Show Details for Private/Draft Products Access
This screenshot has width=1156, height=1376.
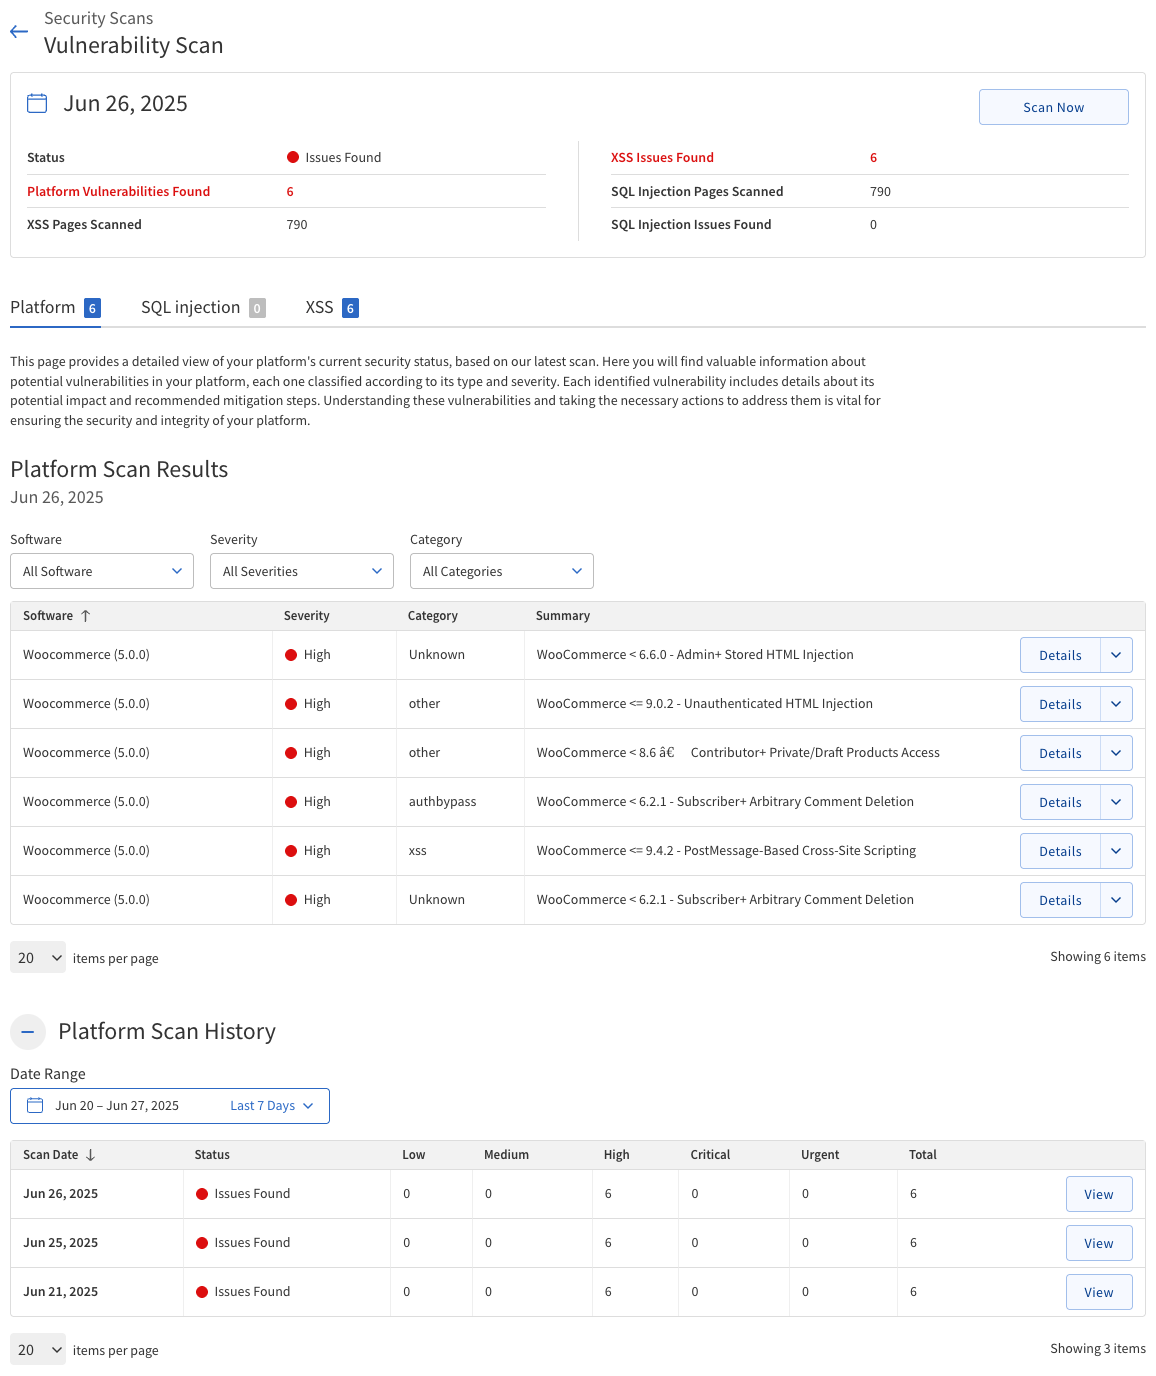(x=1060, y=753)
